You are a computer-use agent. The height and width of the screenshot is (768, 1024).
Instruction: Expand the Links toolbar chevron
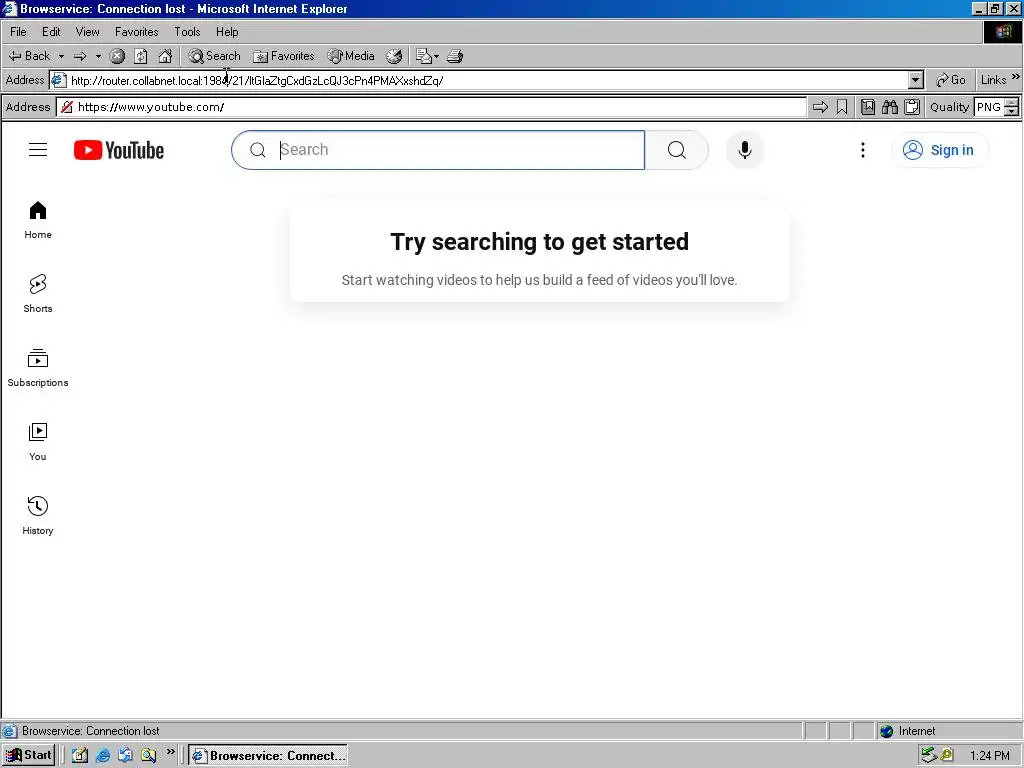pyautogui.click(x=1016, y=77)
